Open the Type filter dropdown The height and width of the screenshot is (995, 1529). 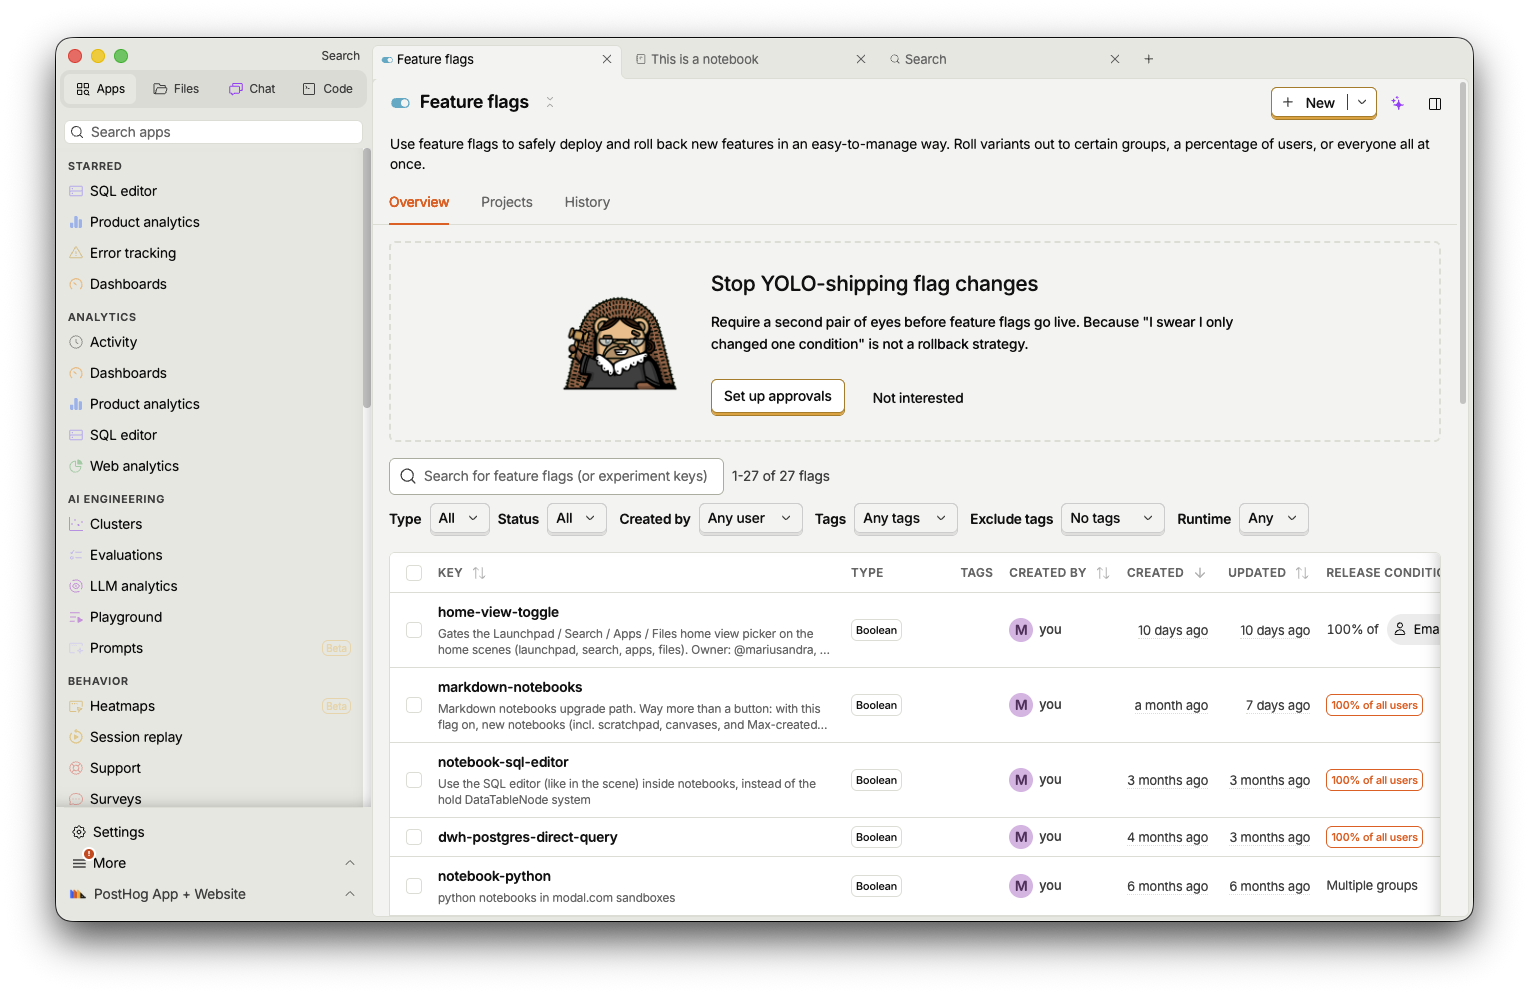click(x=460, y=518)
